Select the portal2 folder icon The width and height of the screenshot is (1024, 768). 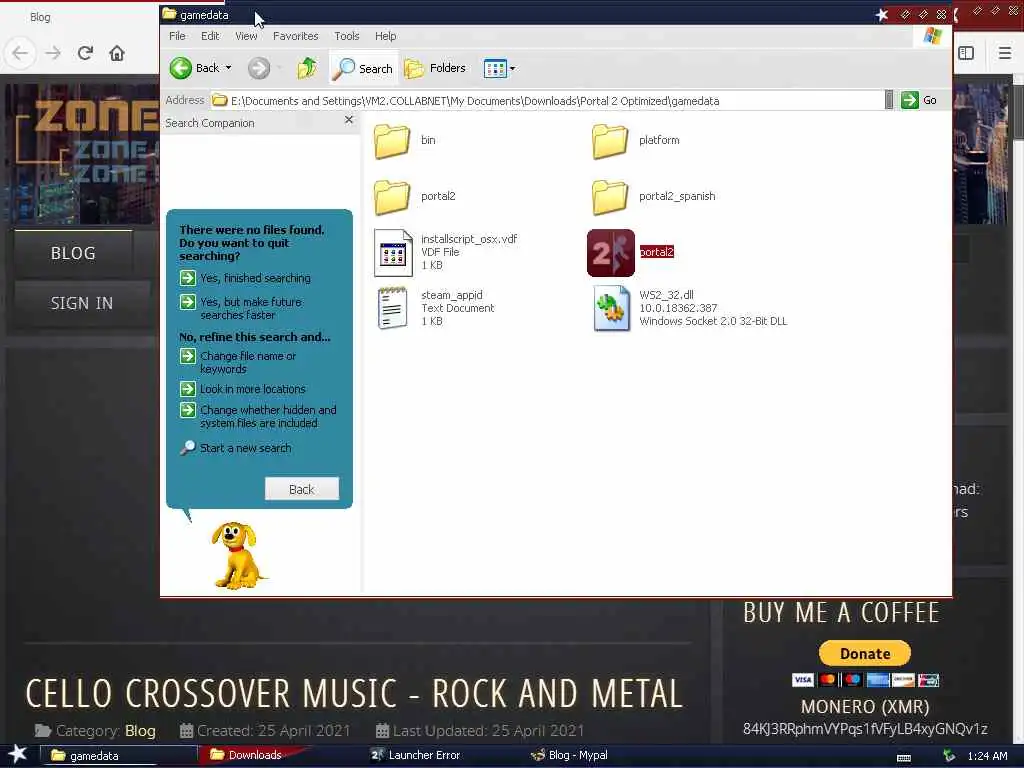click(392, 197)
